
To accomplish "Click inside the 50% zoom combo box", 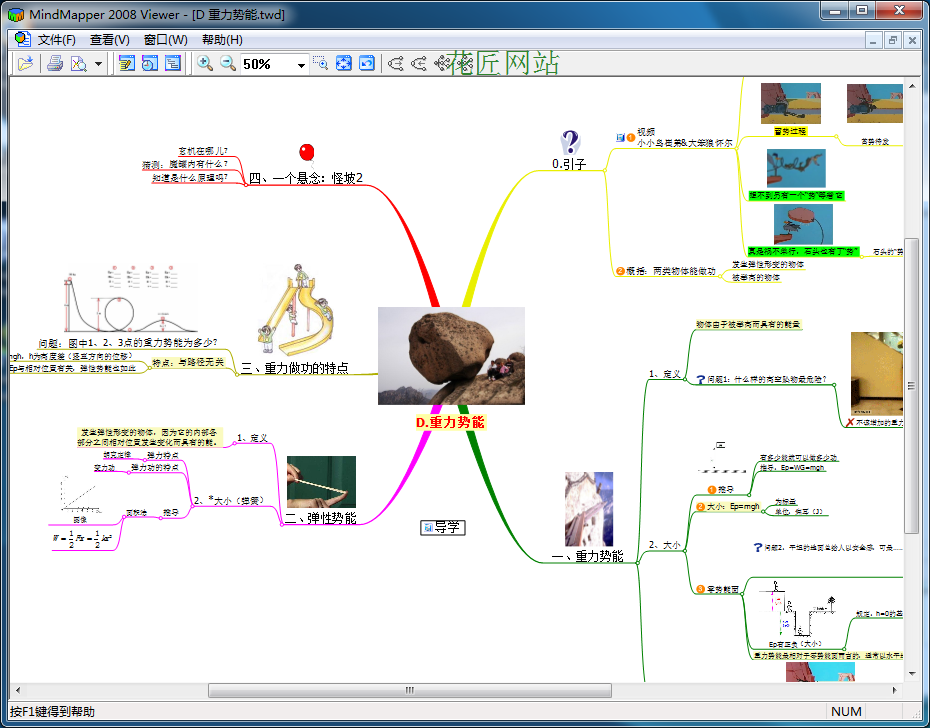I will tap(265, 64).
